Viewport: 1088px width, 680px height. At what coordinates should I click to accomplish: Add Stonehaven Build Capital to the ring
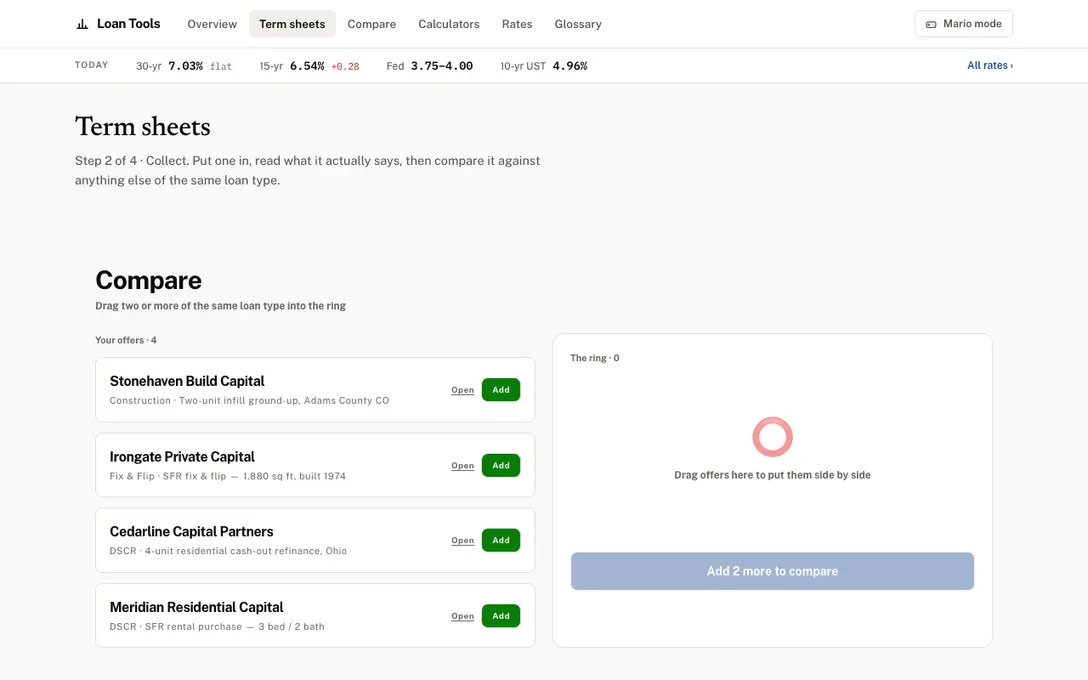point(501,390)
